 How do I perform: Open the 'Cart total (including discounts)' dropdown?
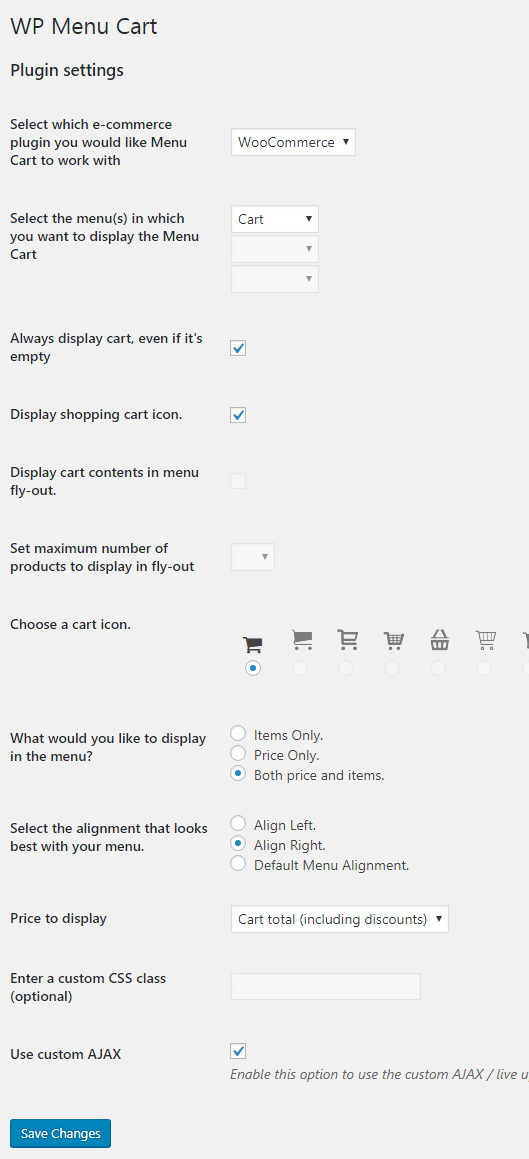340,919
